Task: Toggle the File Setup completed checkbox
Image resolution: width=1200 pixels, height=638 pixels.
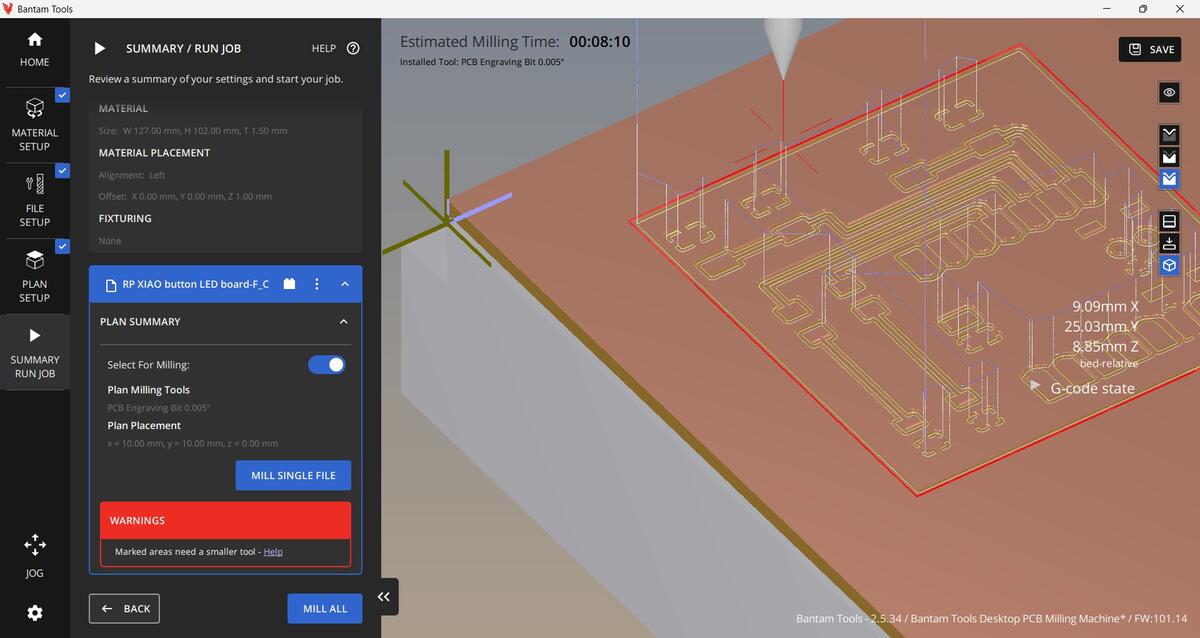Action: tap(63, 171)
